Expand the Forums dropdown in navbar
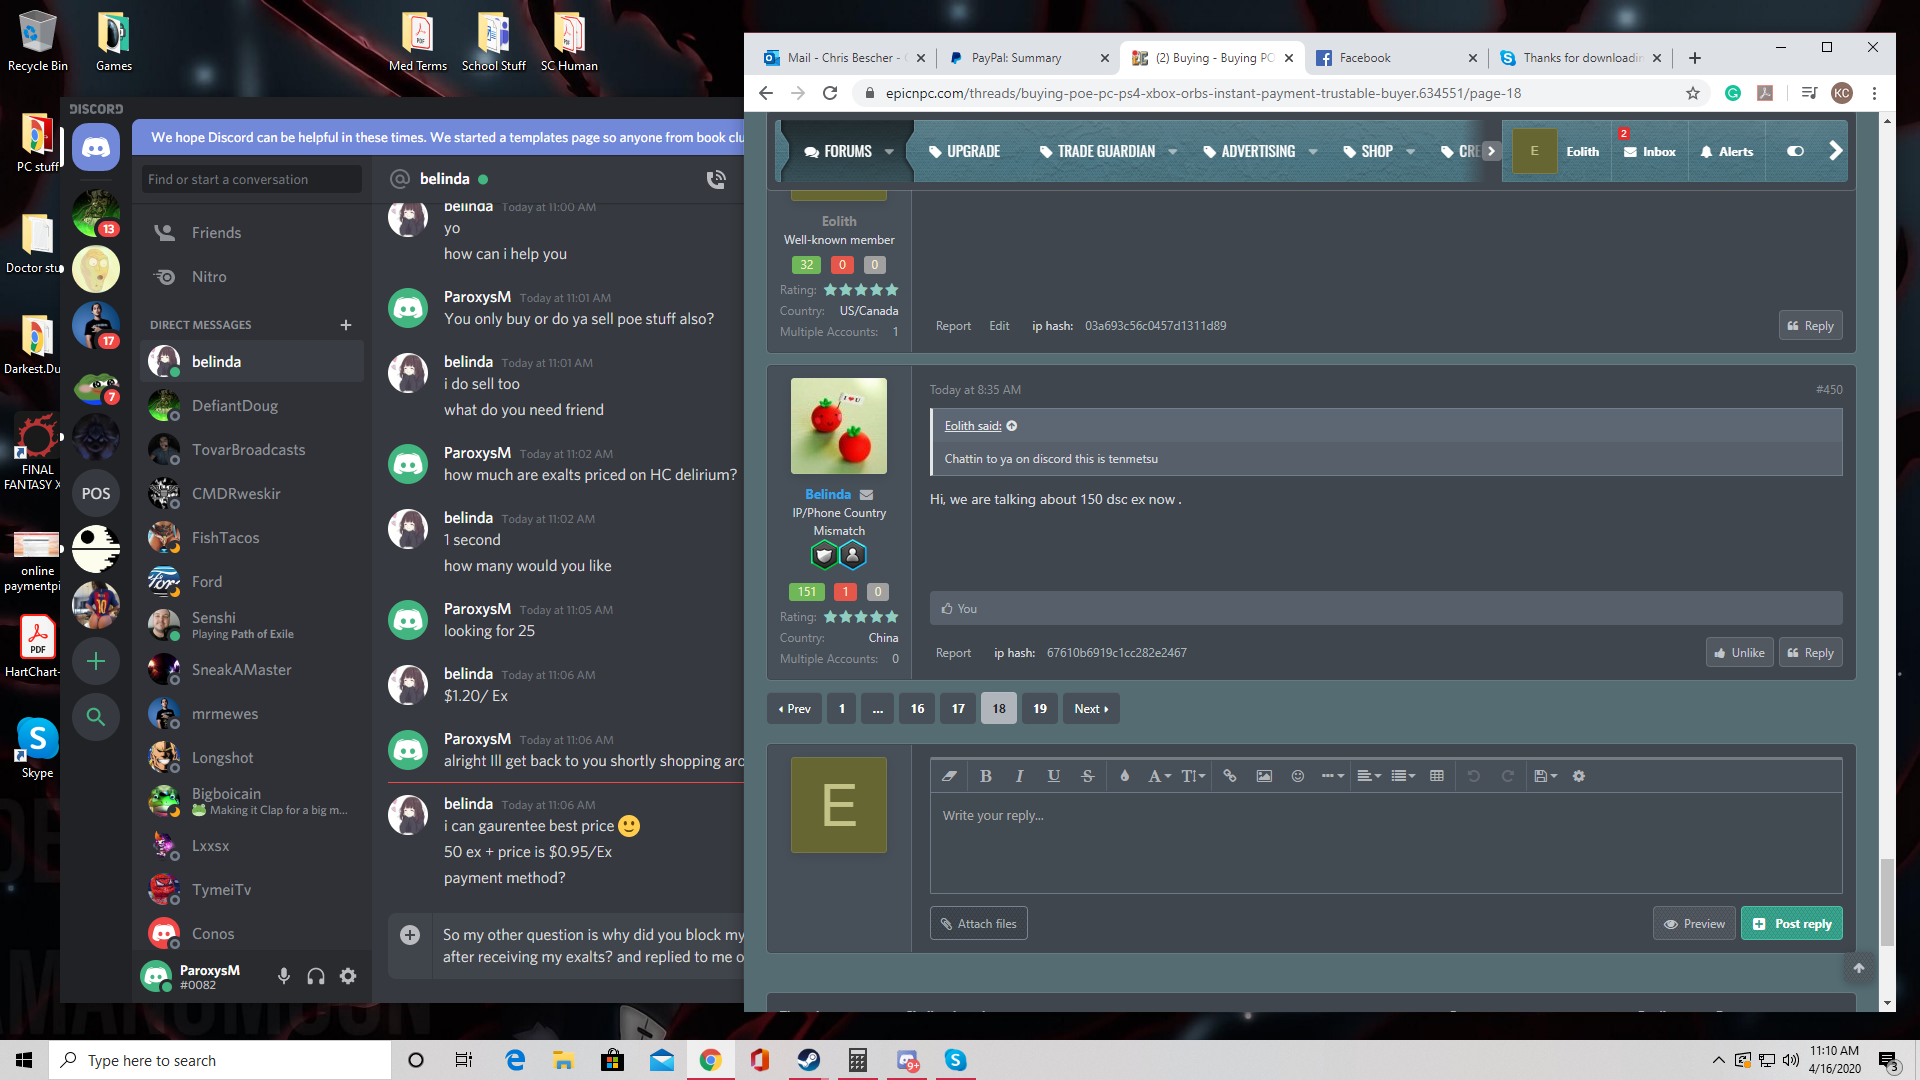Viewport: 1920px width, 1080px height. (890, 150)
